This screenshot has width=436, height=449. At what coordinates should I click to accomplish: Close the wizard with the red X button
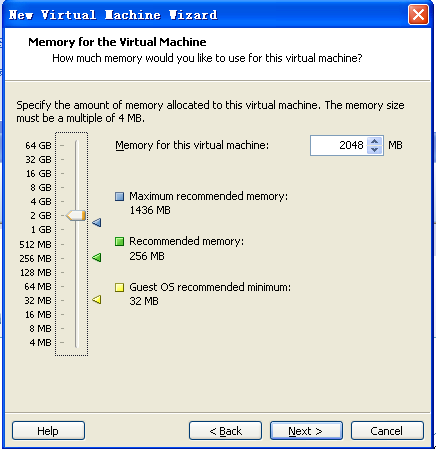coord(418,15)
